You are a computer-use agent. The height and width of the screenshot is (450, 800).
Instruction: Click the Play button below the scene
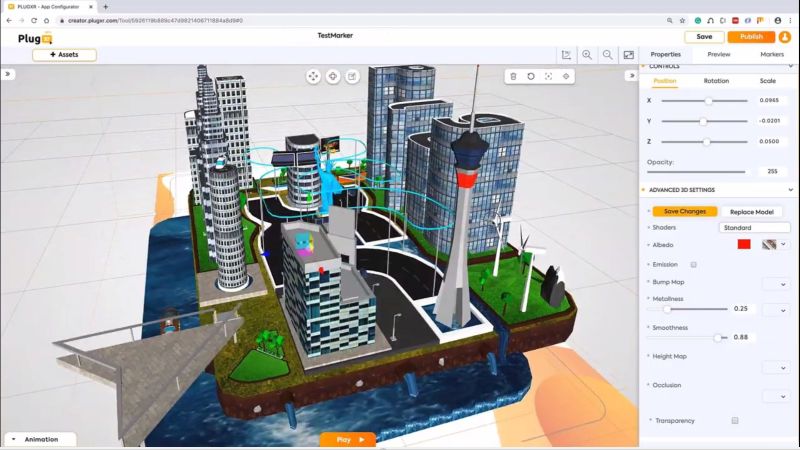click(349, 439)
